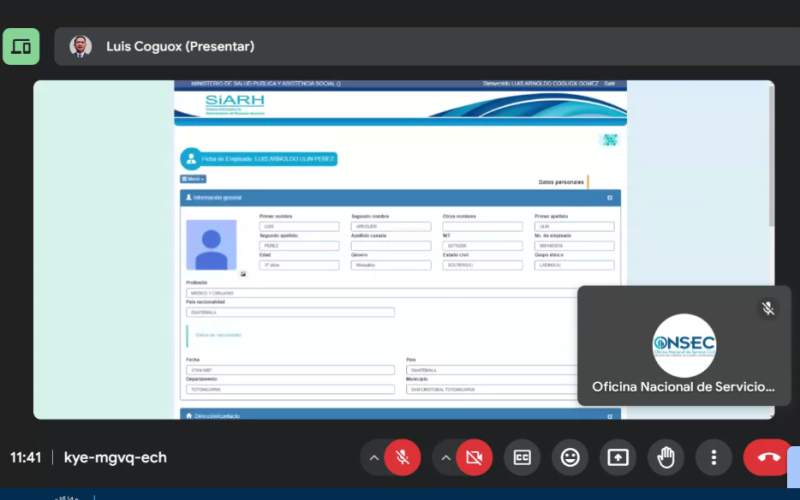Click the Salir logout link
The height and width of the screenshot is (500, 800).
609,84
